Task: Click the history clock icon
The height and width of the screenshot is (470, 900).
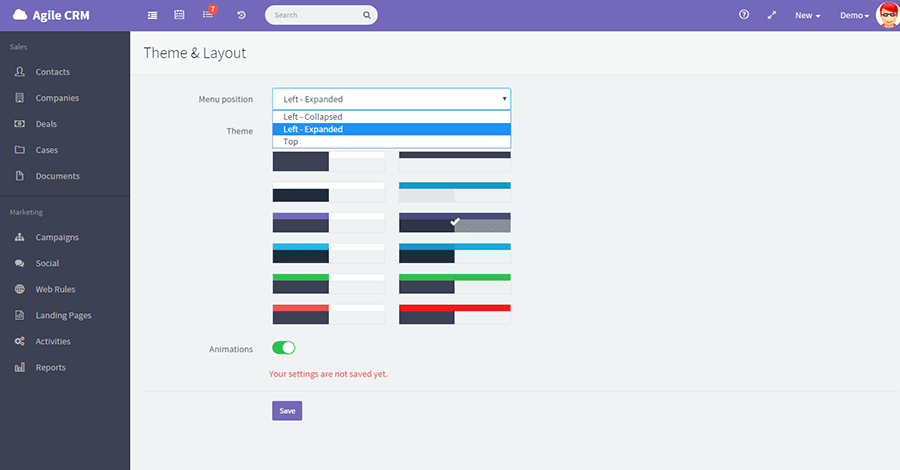Action: click(241, 15)
